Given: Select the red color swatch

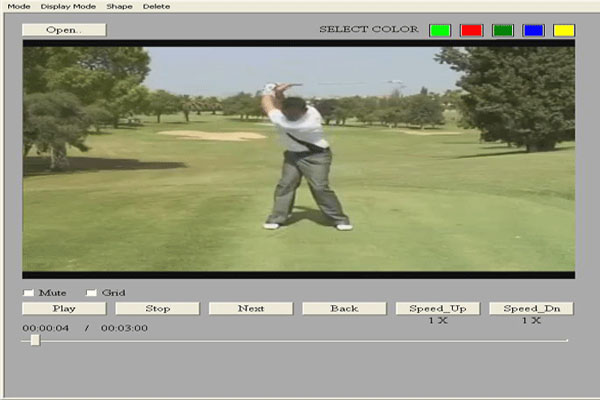Looking at the screenshot, I should point(471,30).
